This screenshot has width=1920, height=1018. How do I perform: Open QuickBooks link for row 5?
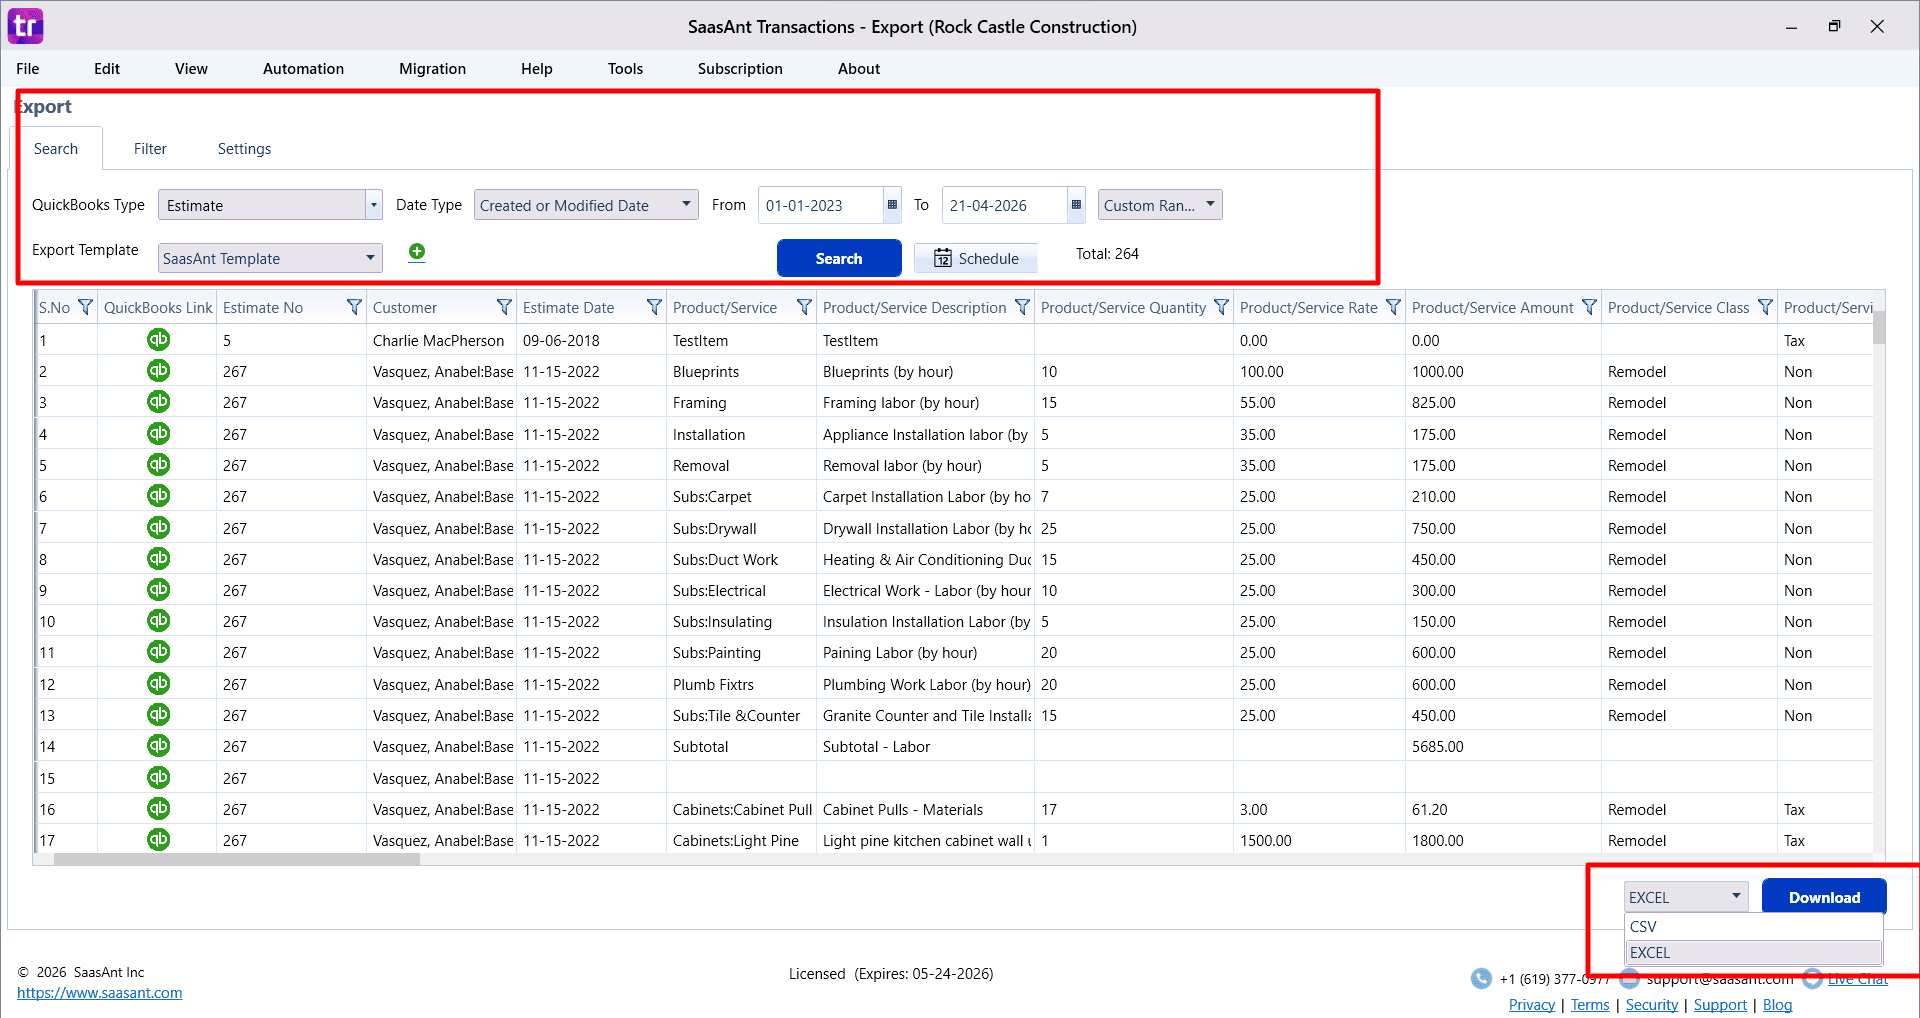point(158,465)
